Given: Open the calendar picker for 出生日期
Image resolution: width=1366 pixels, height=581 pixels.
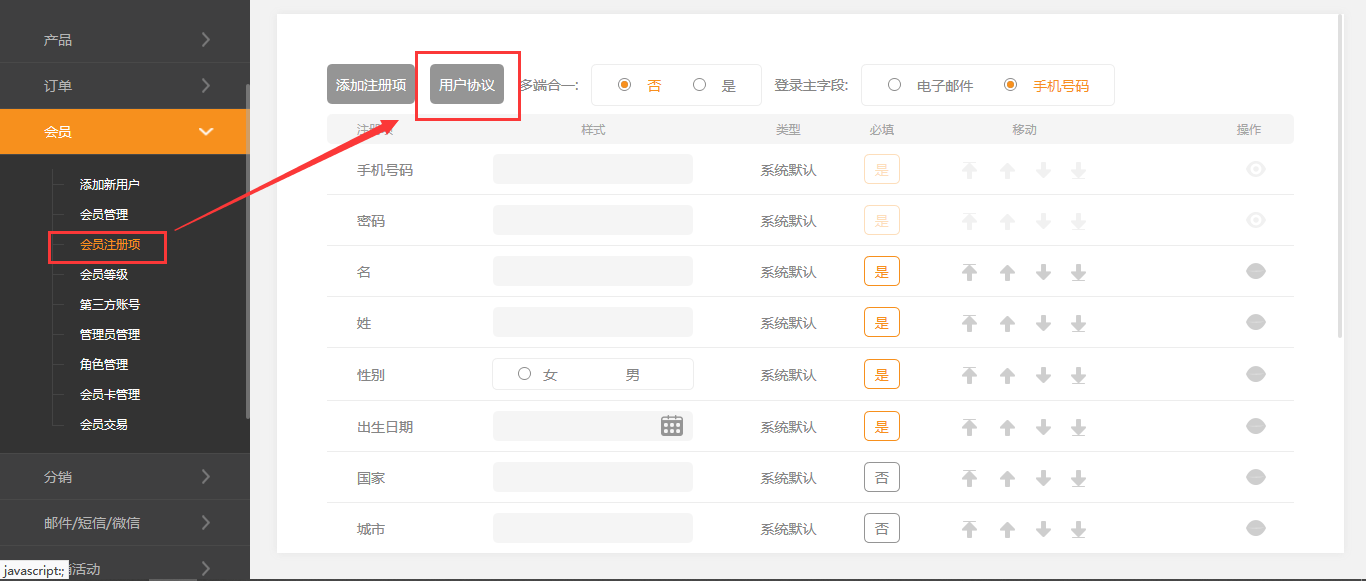Looking at the screenshot, I should [671, 426].
